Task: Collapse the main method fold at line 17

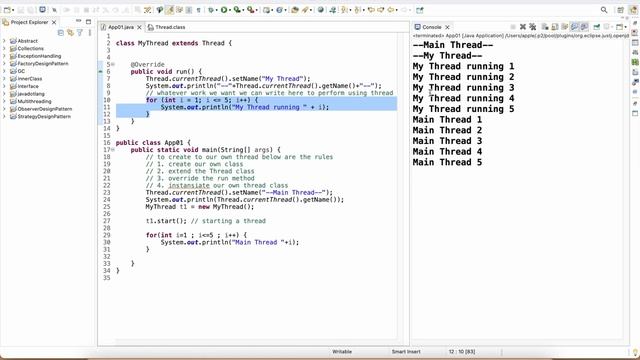Action: [x=113, y=150]
